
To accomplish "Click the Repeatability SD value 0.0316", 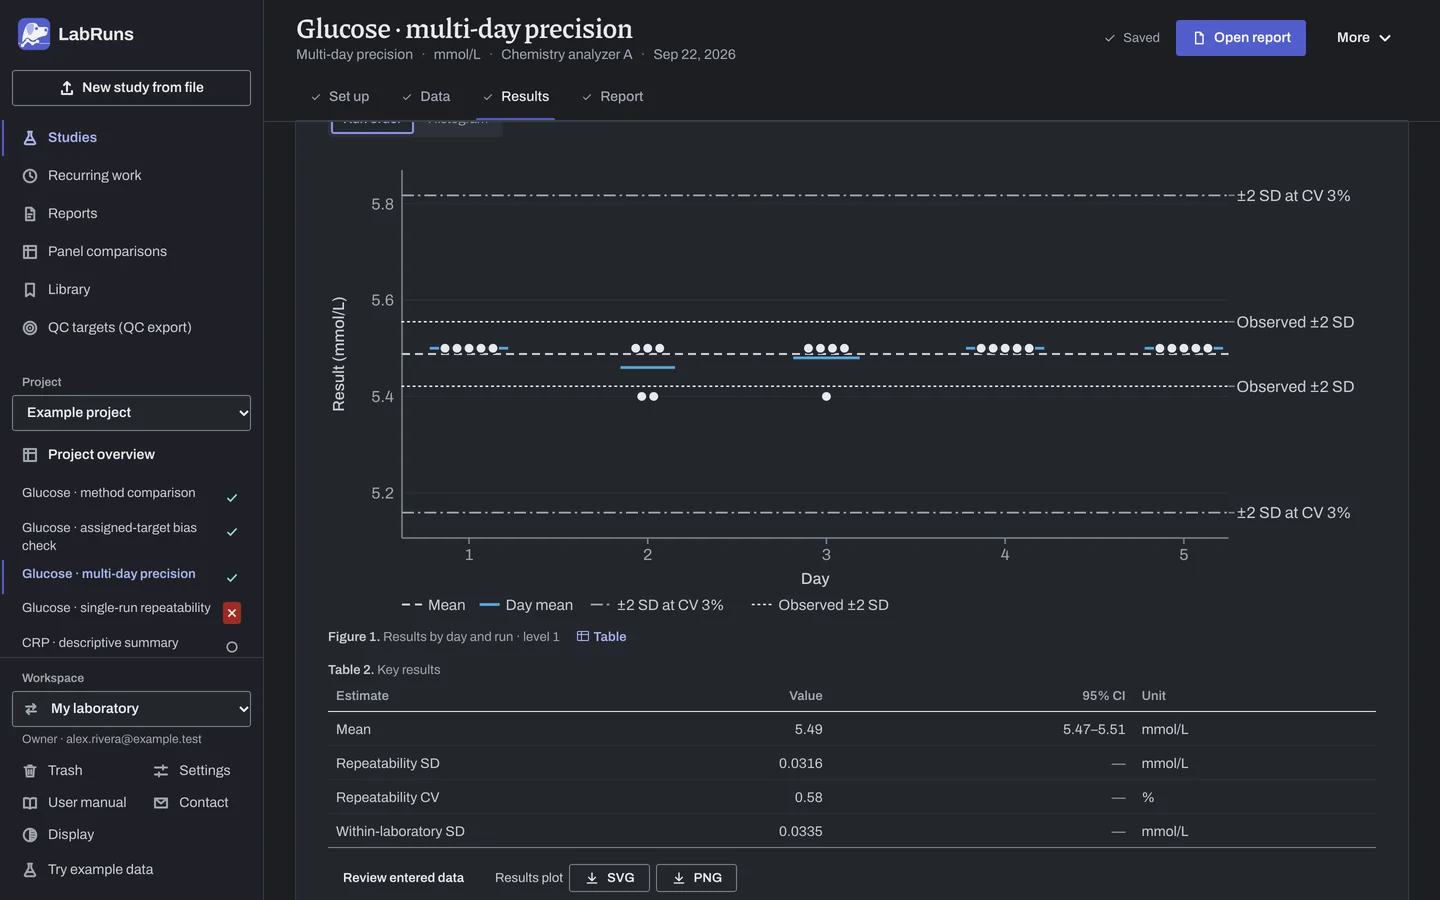I will click(800, 763).
